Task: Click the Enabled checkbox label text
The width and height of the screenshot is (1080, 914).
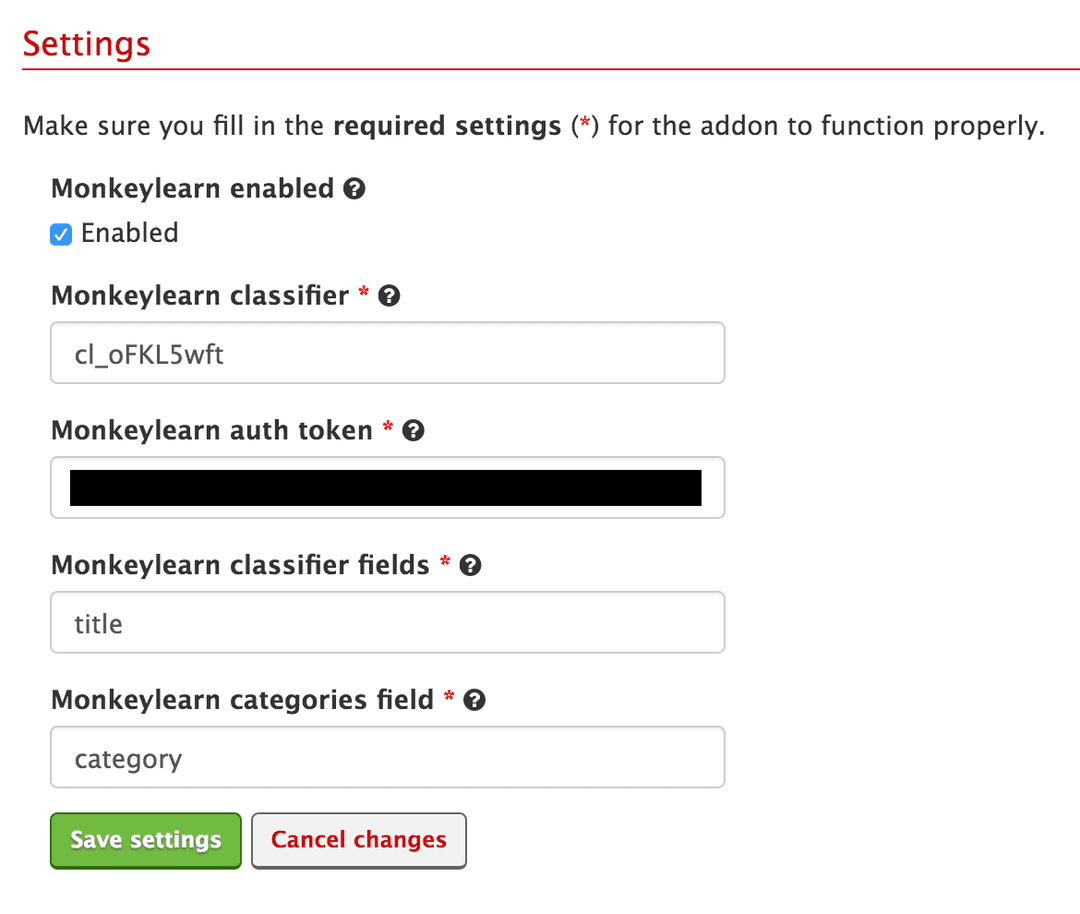Action: point(129,233)
